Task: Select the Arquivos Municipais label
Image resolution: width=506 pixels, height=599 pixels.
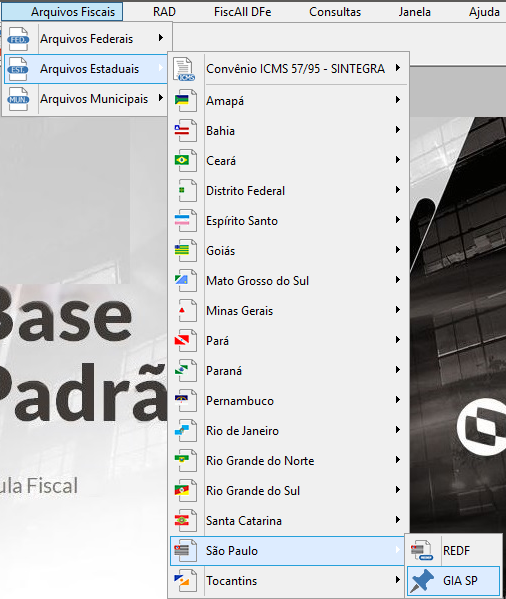Action: (94, 99)
